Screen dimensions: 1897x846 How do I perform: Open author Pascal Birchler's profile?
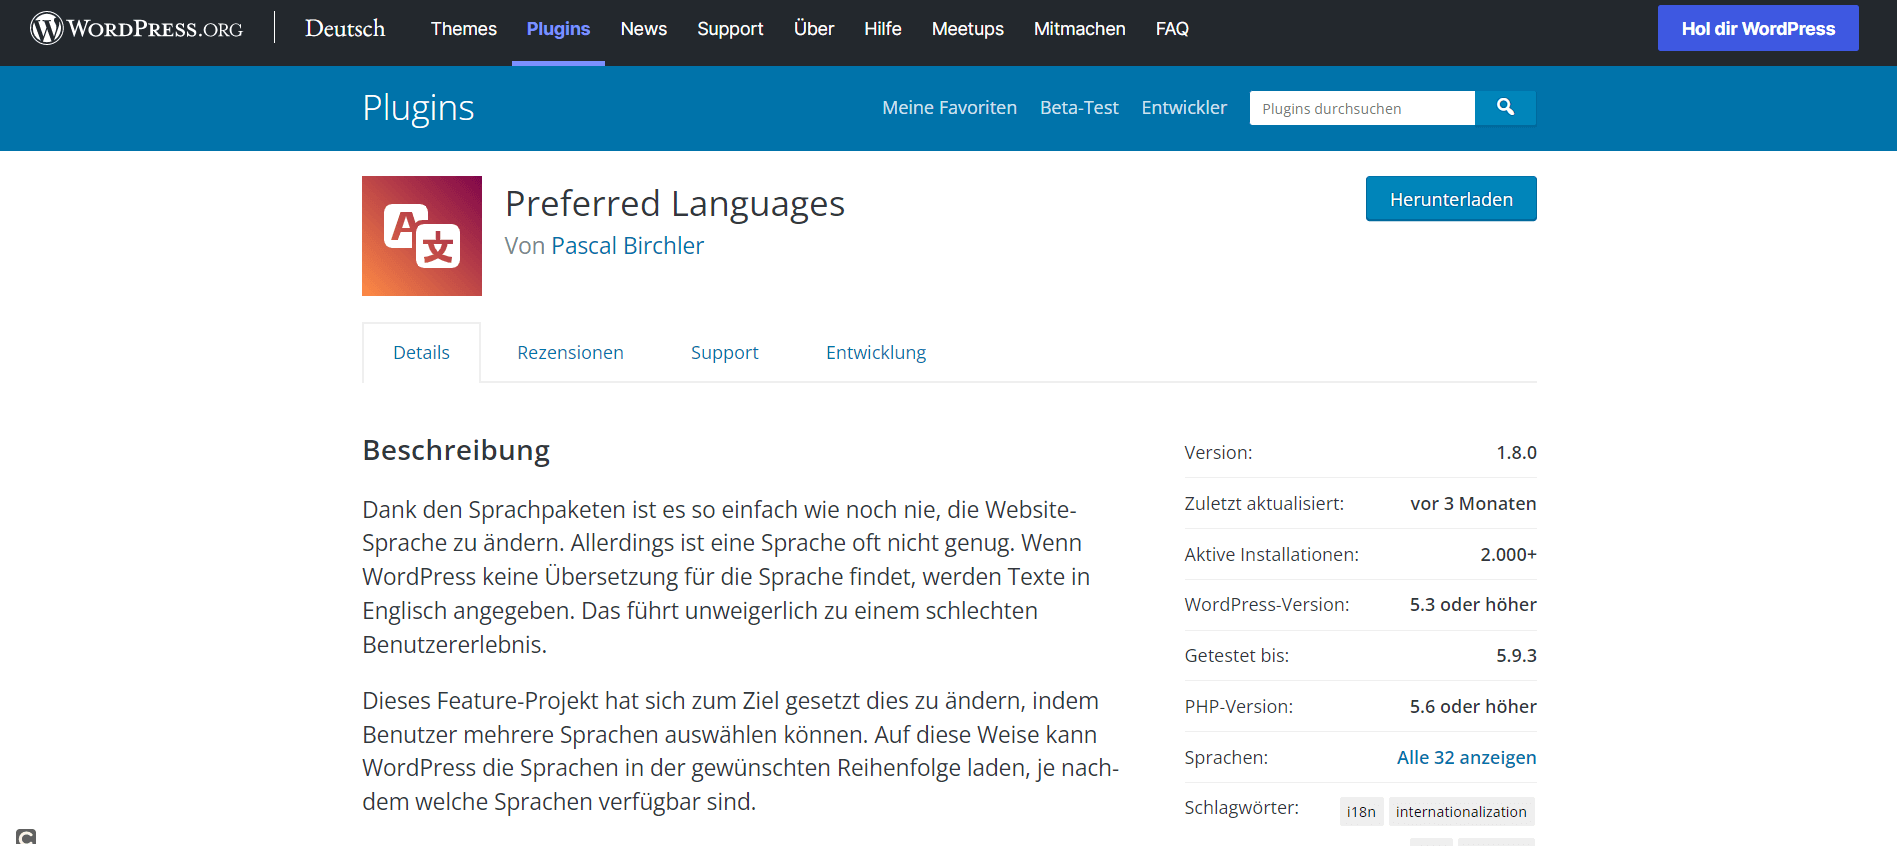pos(627,246)
